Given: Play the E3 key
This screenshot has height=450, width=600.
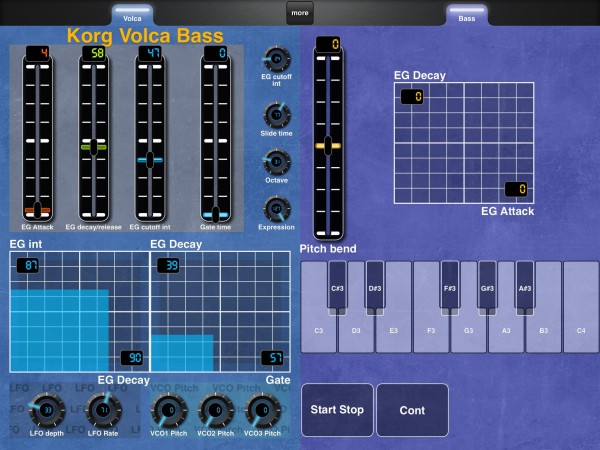Looking at the screenshot, I should 393,331.
